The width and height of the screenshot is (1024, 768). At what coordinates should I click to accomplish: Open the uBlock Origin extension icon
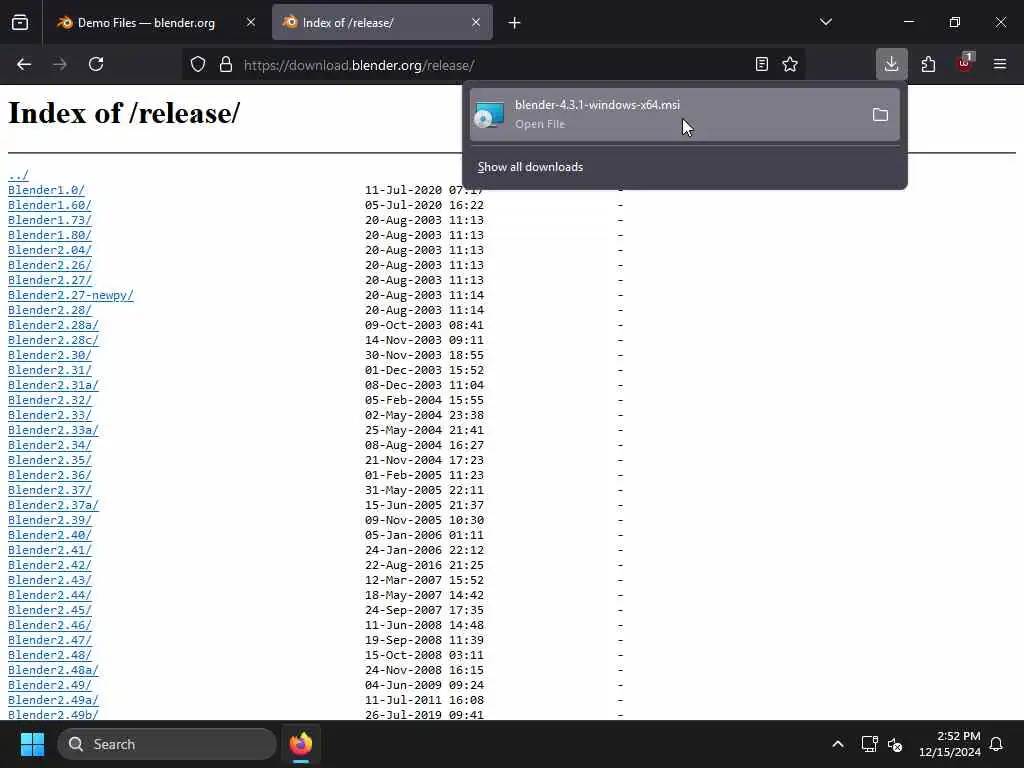pos(964,63)
